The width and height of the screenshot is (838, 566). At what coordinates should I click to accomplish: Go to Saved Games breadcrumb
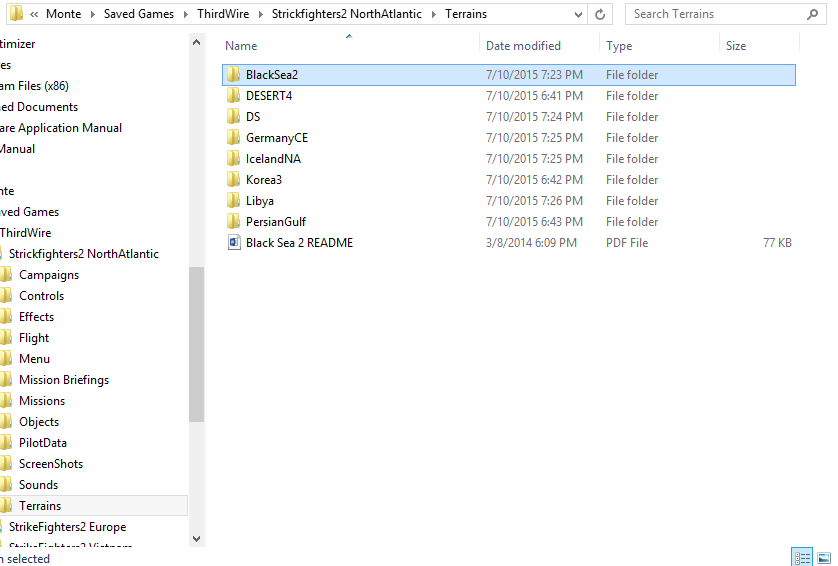(139, 14)
